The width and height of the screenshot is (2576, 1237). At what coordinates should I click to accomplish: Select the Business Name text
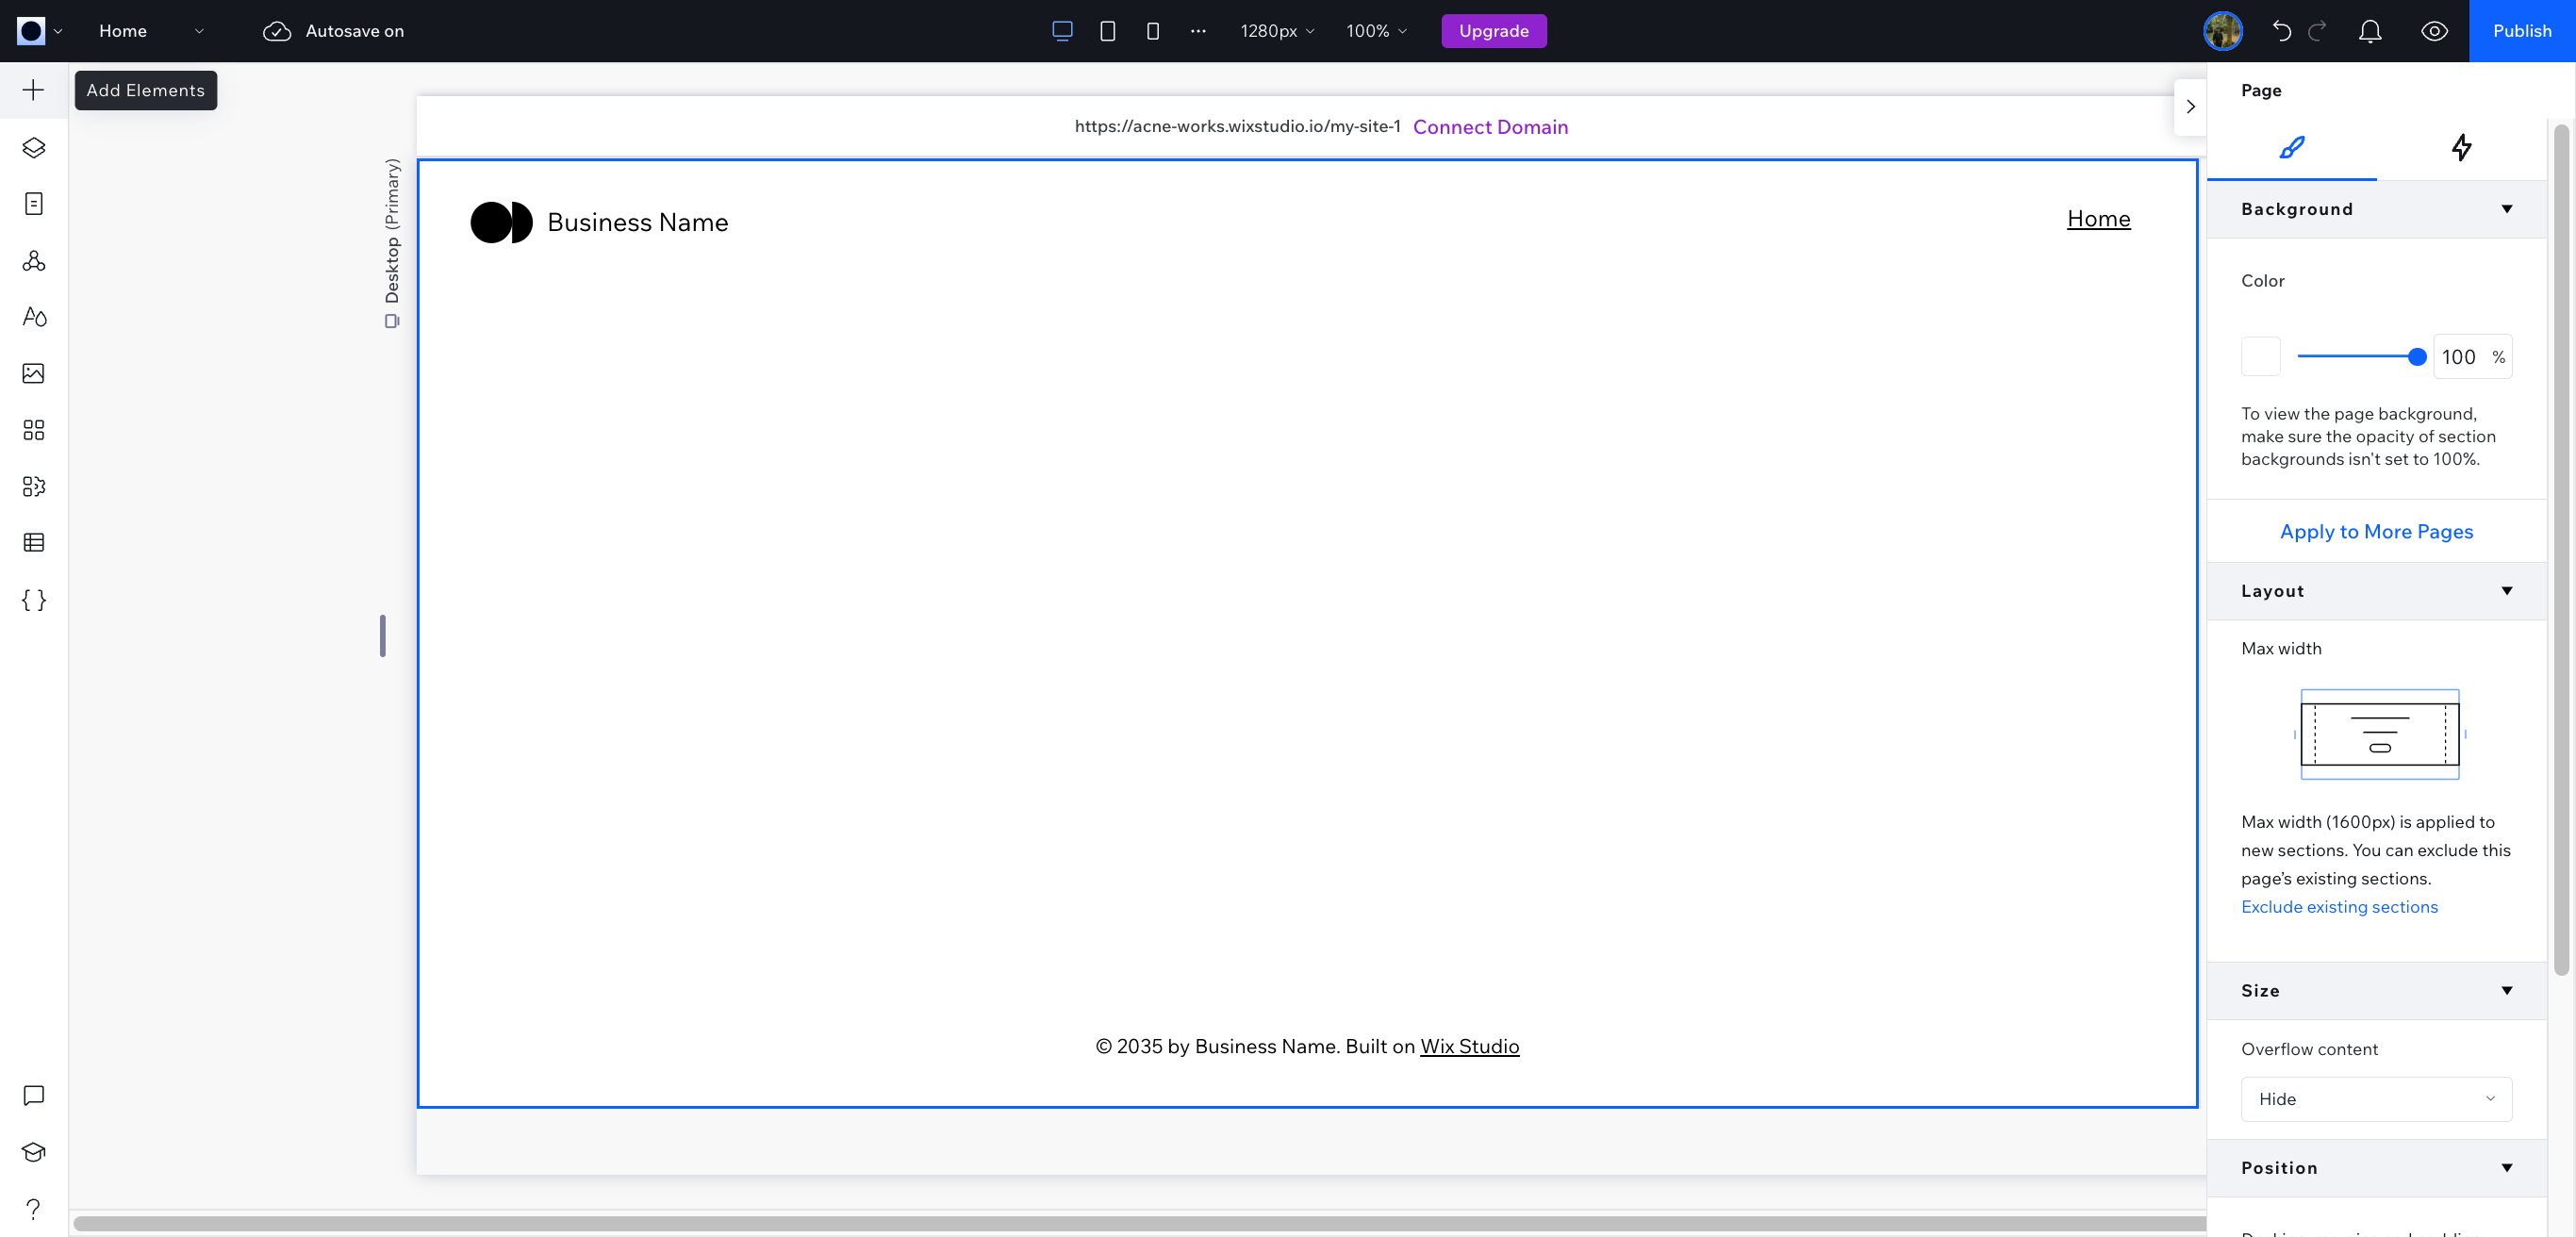click(x=637, y=222)
